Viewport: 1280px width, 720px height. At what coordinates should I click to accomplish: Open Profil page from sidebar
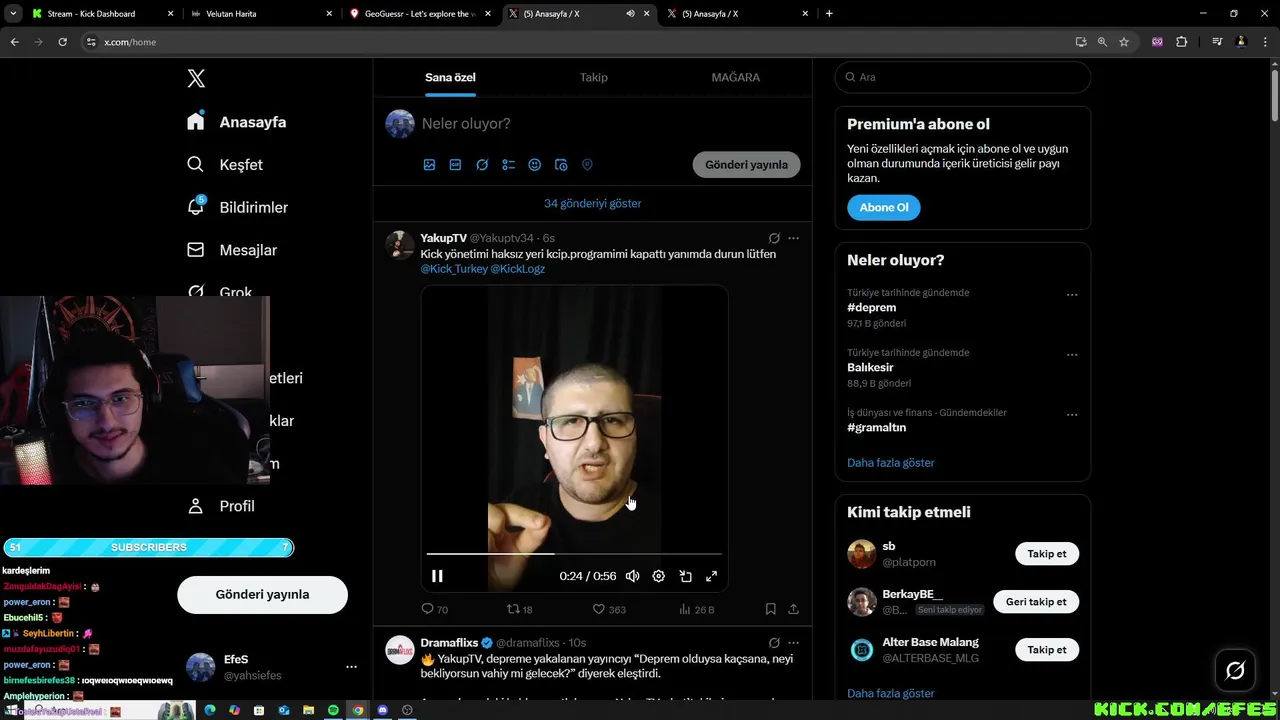click(x=221, y=506)
